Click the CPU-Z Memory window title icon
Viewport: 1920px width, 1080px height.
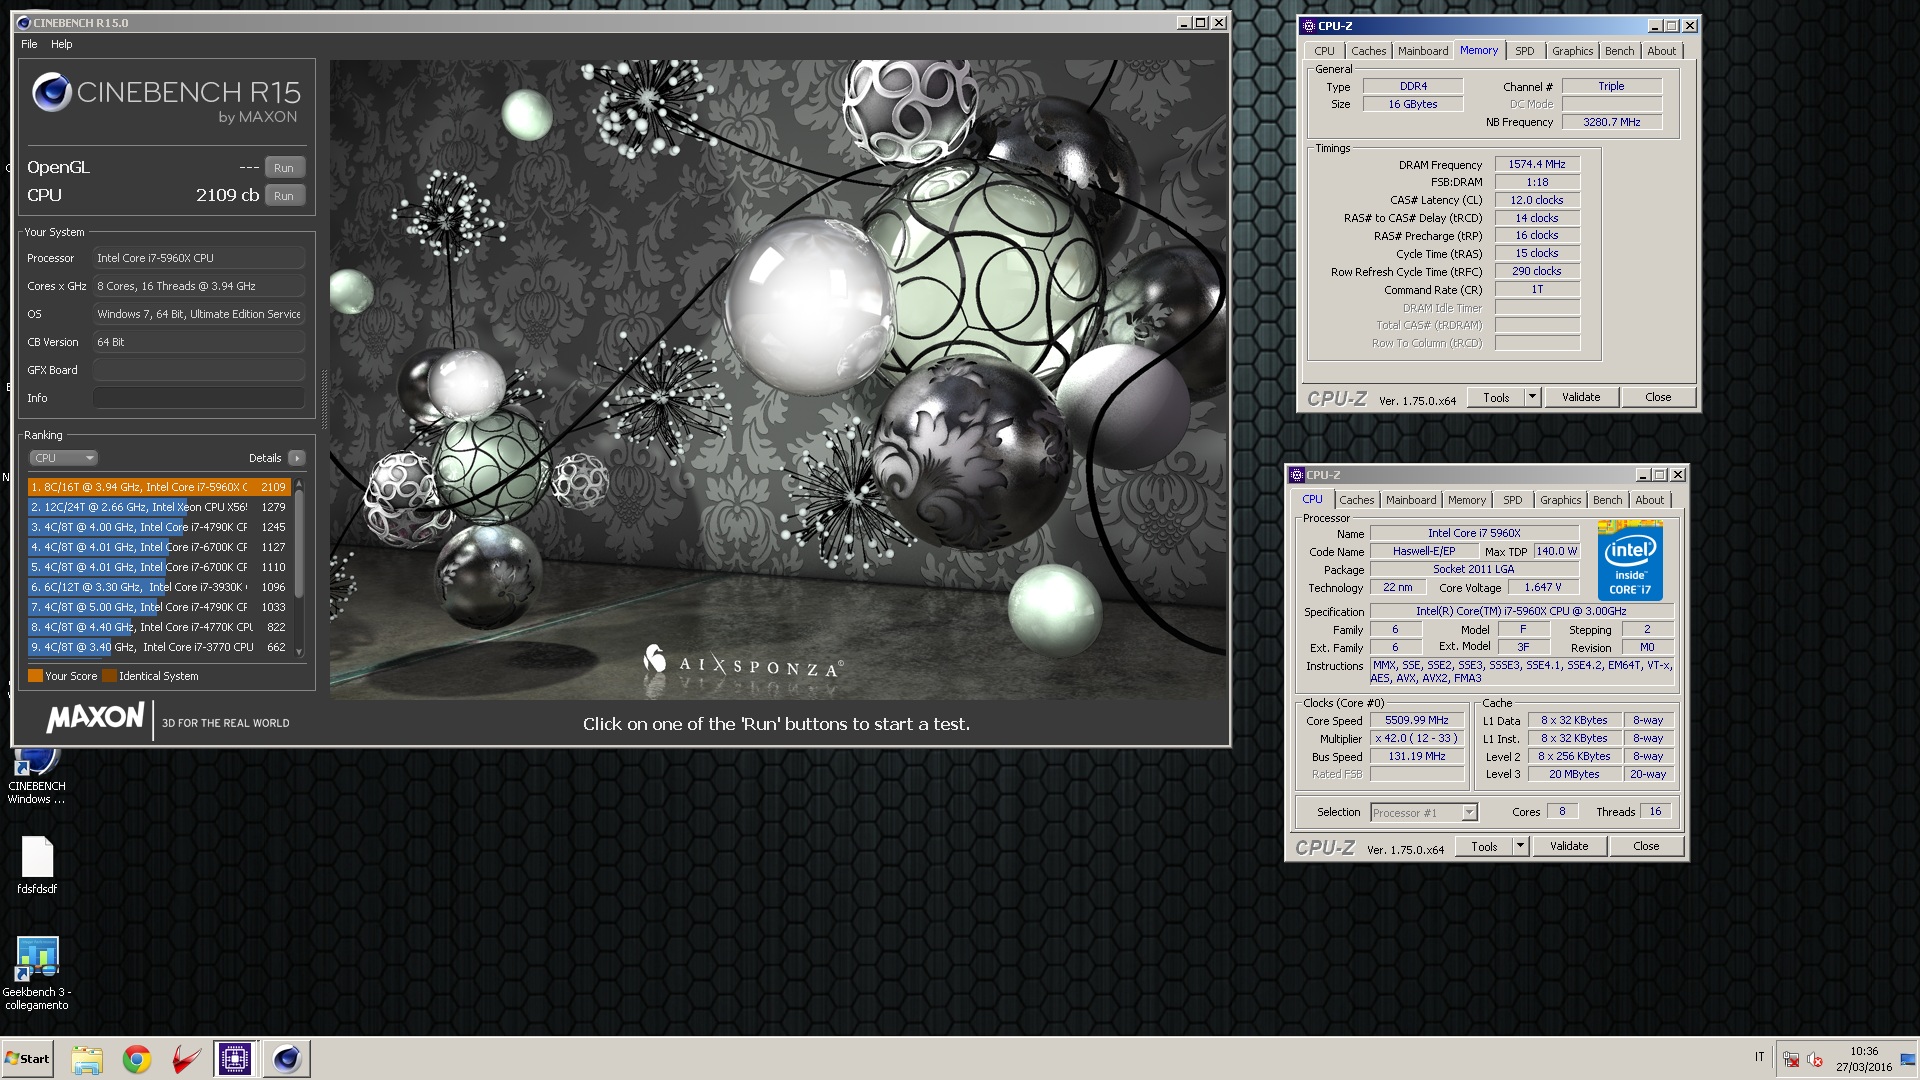tap(1309, 26)
